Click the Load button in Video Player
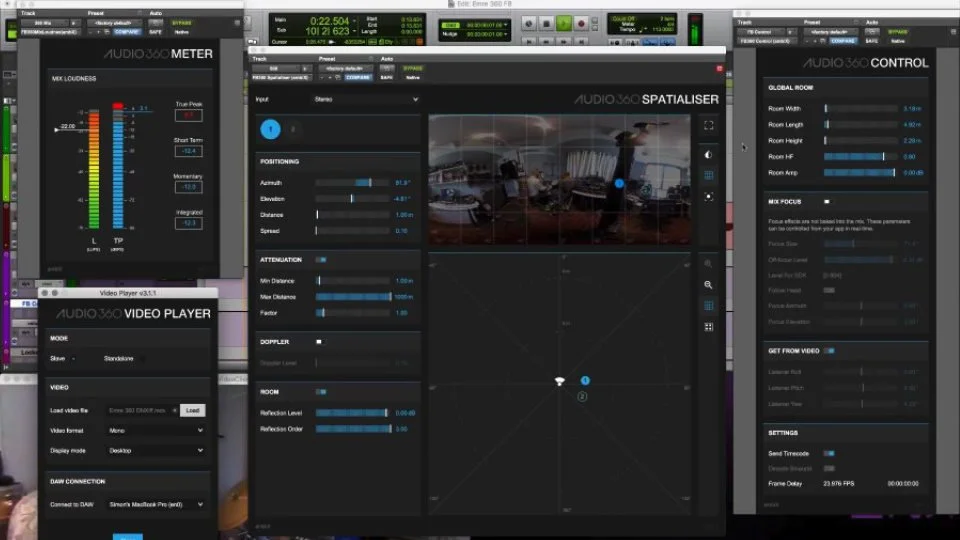Image resolution: width=960 pixels, height=540 pixels. (193, 411)
